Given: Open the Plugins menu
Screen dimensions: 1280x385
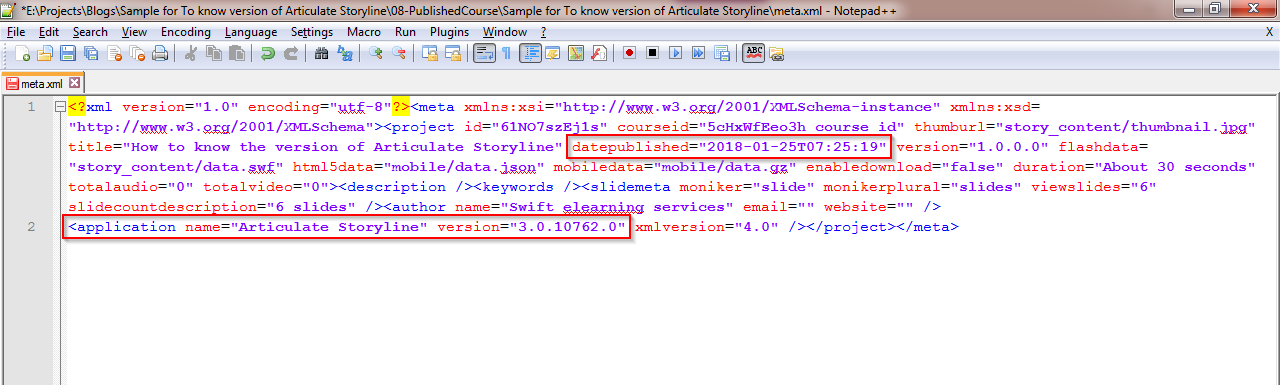Looking at the screenshot, I should tap(449, 32).
